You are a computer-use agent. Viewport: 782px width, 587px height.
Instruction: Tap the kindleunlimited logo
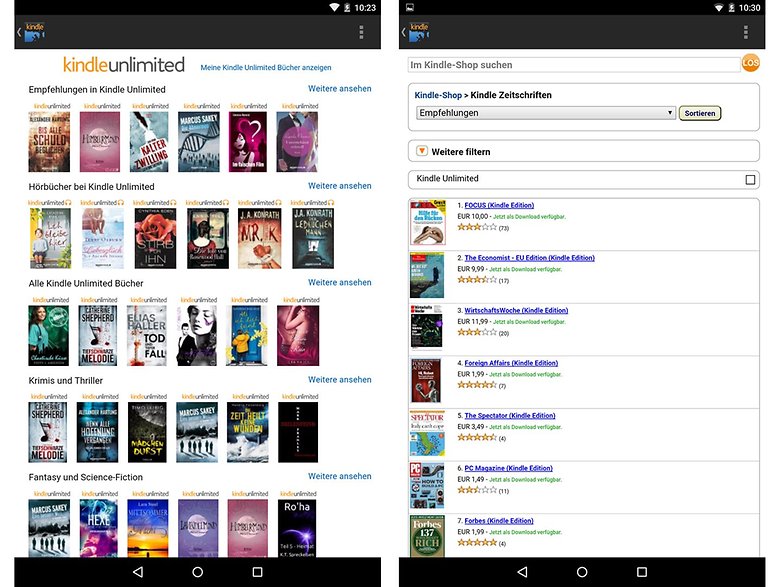click(124, 65)
